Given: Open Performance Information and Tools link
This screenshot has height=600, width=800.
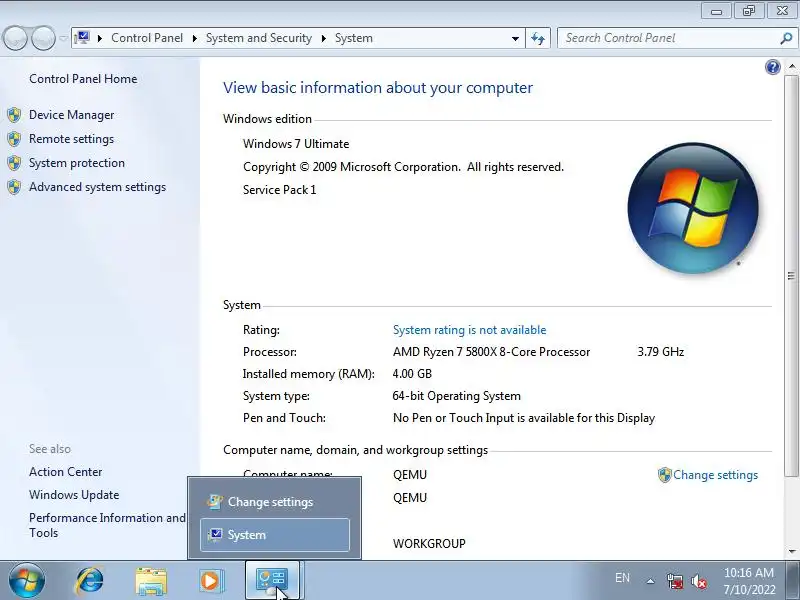Looking at the screenshot, I should coord(107,525).
